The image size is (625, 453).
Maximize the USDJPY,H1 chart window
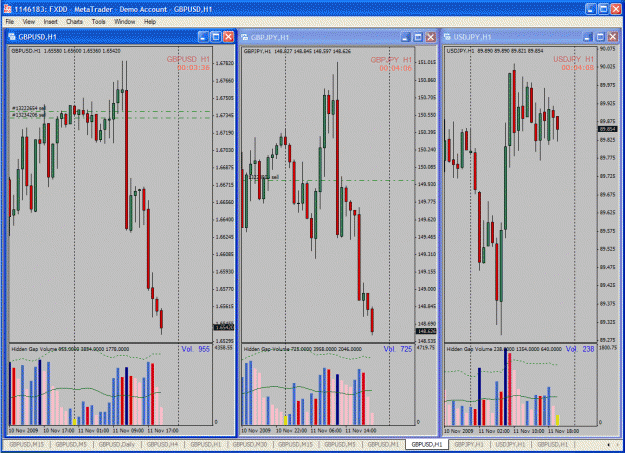pyautogui.click(x=600, y=37)
